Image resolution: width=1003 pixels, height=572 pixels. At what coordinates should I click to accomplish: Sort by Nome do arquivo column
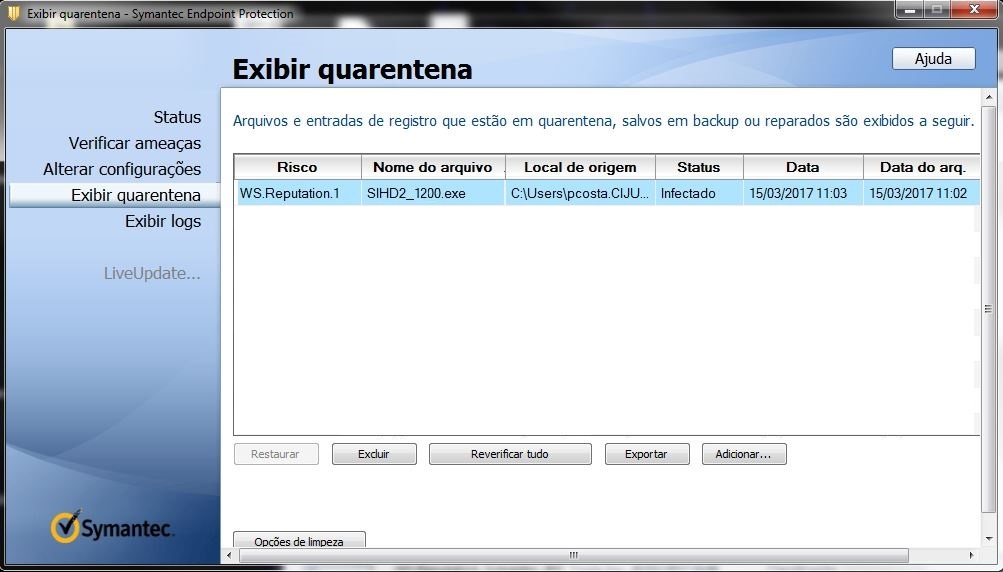pos(433,167)
